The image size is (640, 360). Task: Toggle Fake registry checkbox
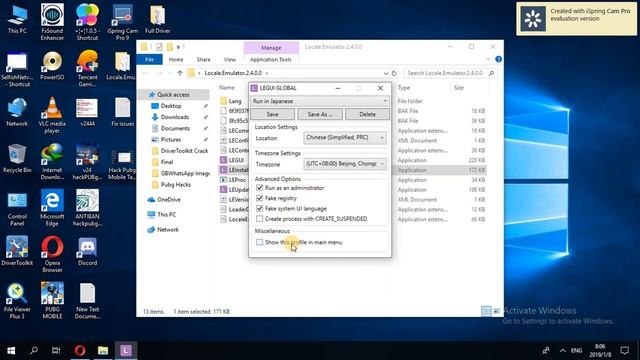pos(260,198)
